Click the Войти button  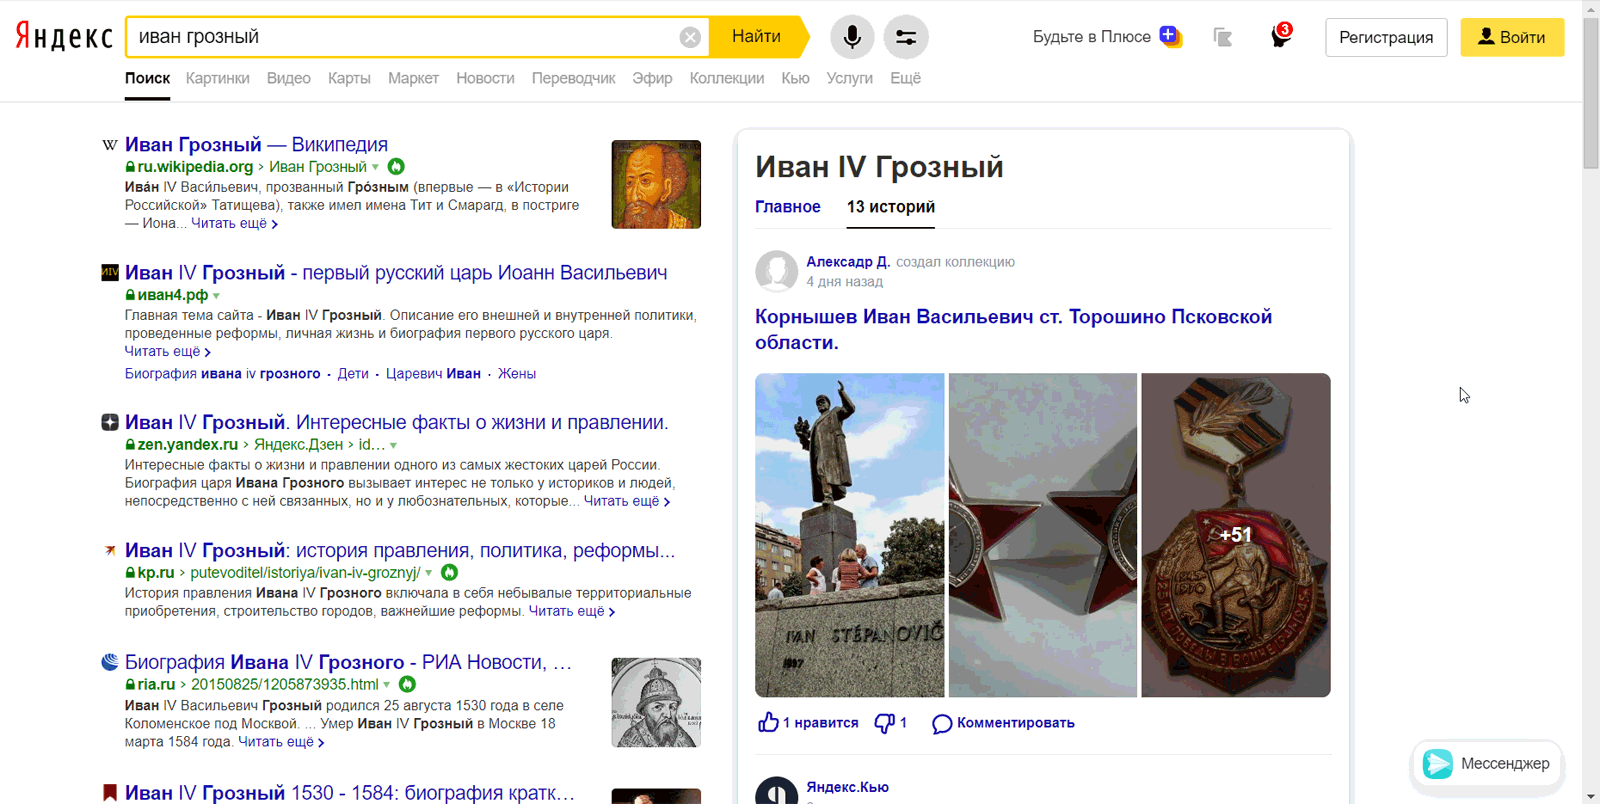[x=1512, y=37]
